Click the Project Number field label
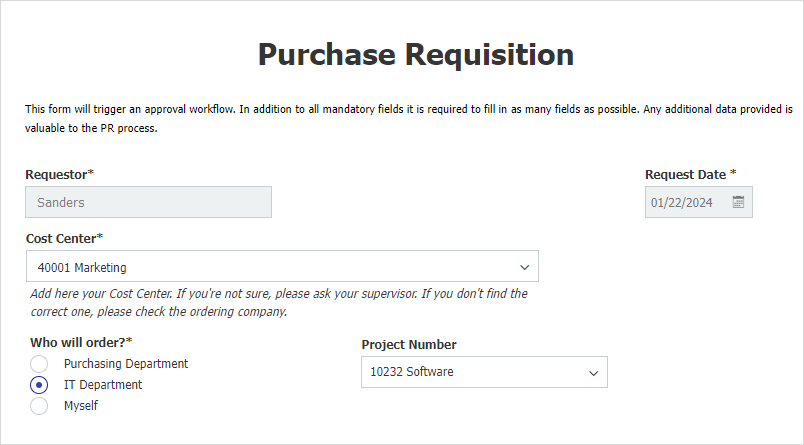Image resolution: width=804 pixels, height=445 pixels. [409, 345]
